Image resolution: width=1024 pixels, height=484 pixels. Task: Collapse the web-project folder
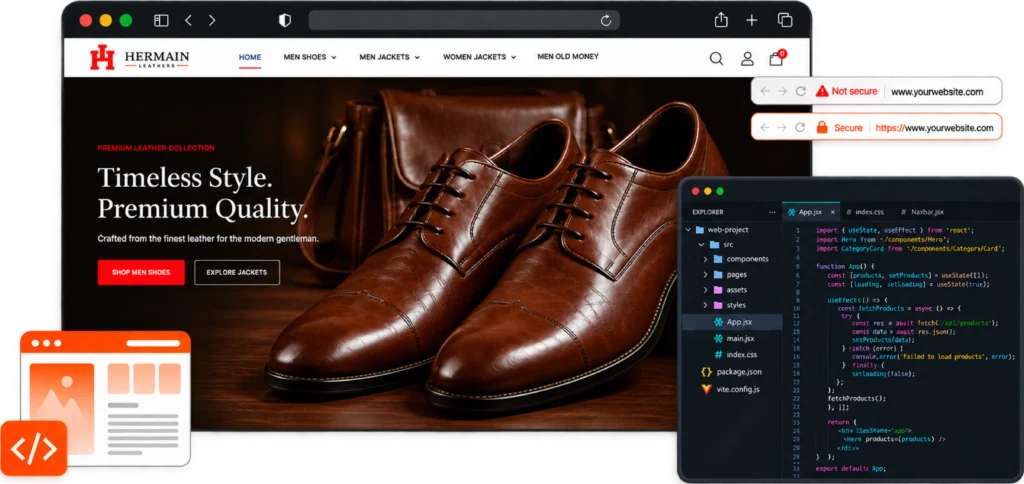pos(688,230)
